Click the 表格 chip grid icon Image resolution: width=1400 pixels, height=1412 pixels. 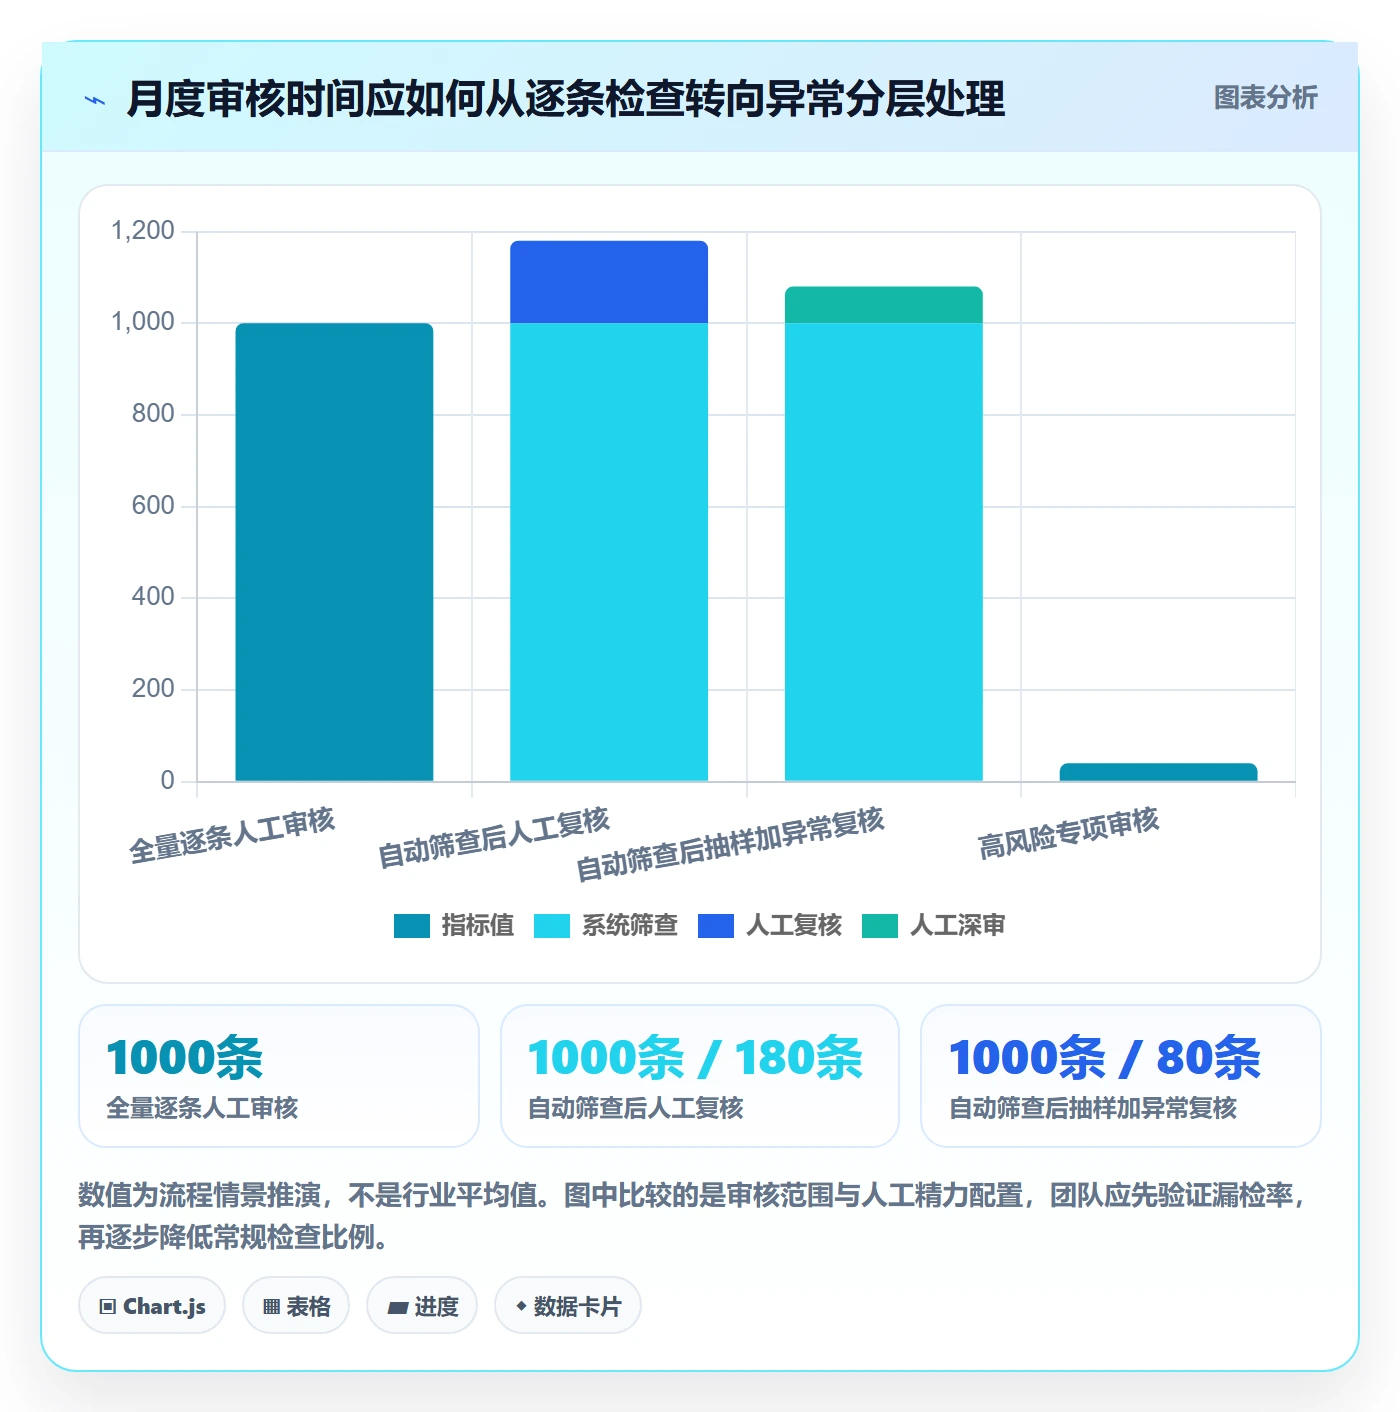coord(271,1307)
